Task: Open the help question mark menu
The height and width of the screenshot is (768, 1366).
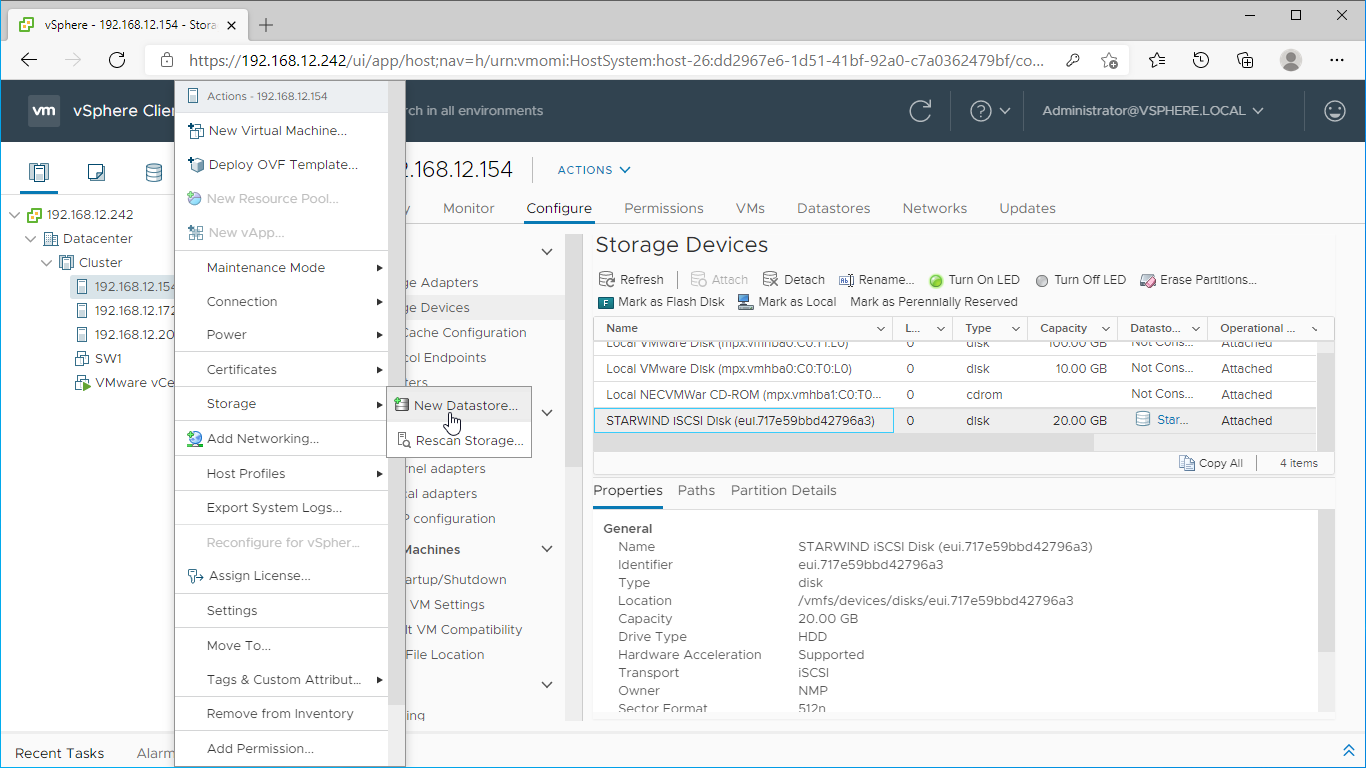Action: [x=990, y=111]
